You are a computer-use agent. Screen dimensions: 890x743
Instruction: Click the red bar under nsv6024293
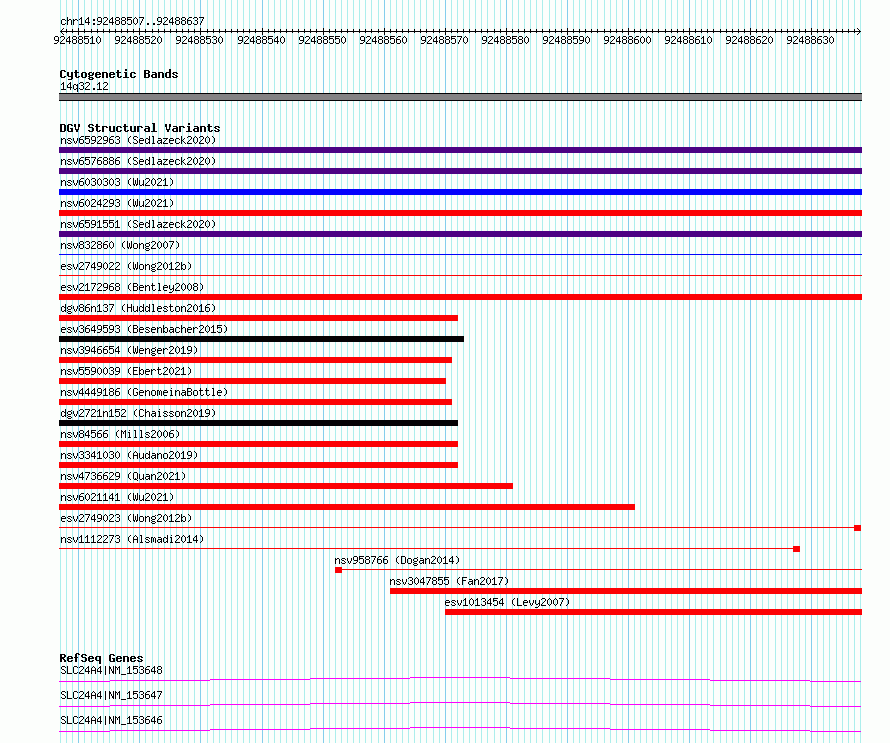tap(460, 213)
